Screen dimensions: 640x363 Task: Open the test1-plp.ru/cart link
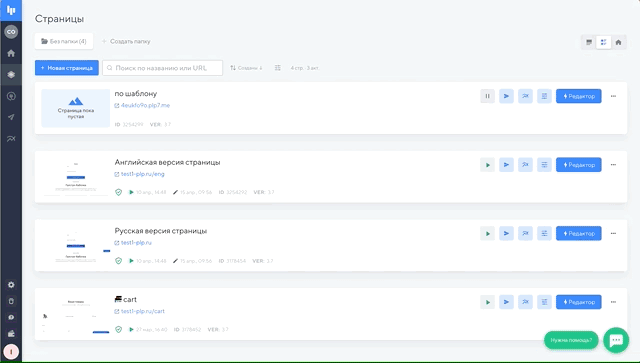(142, 311)
